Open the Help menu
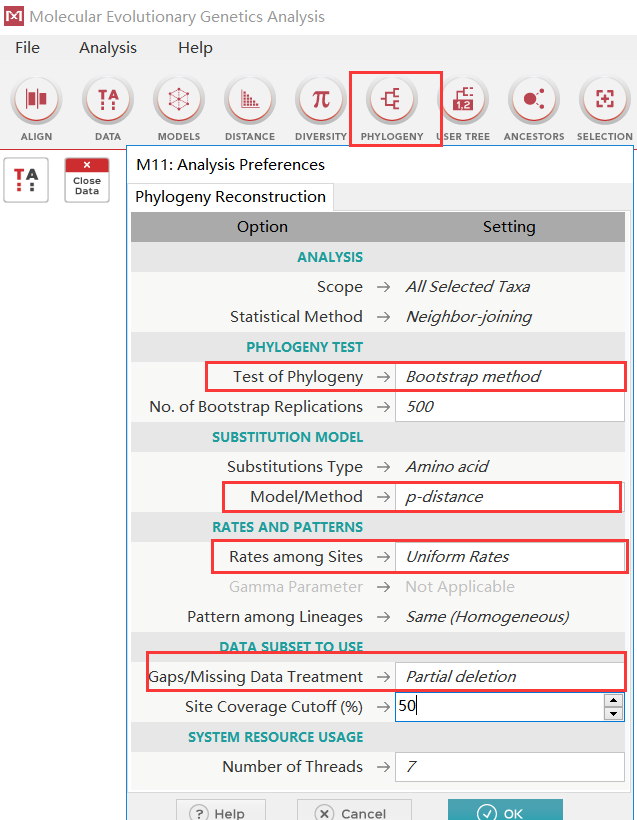This screenshot has width=637, height=820. [195, 48]
